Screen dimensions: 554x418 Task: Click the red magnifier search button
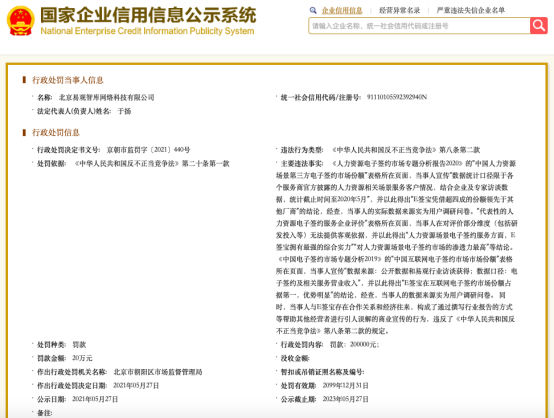pyautogui.click(x=539, y=26)
